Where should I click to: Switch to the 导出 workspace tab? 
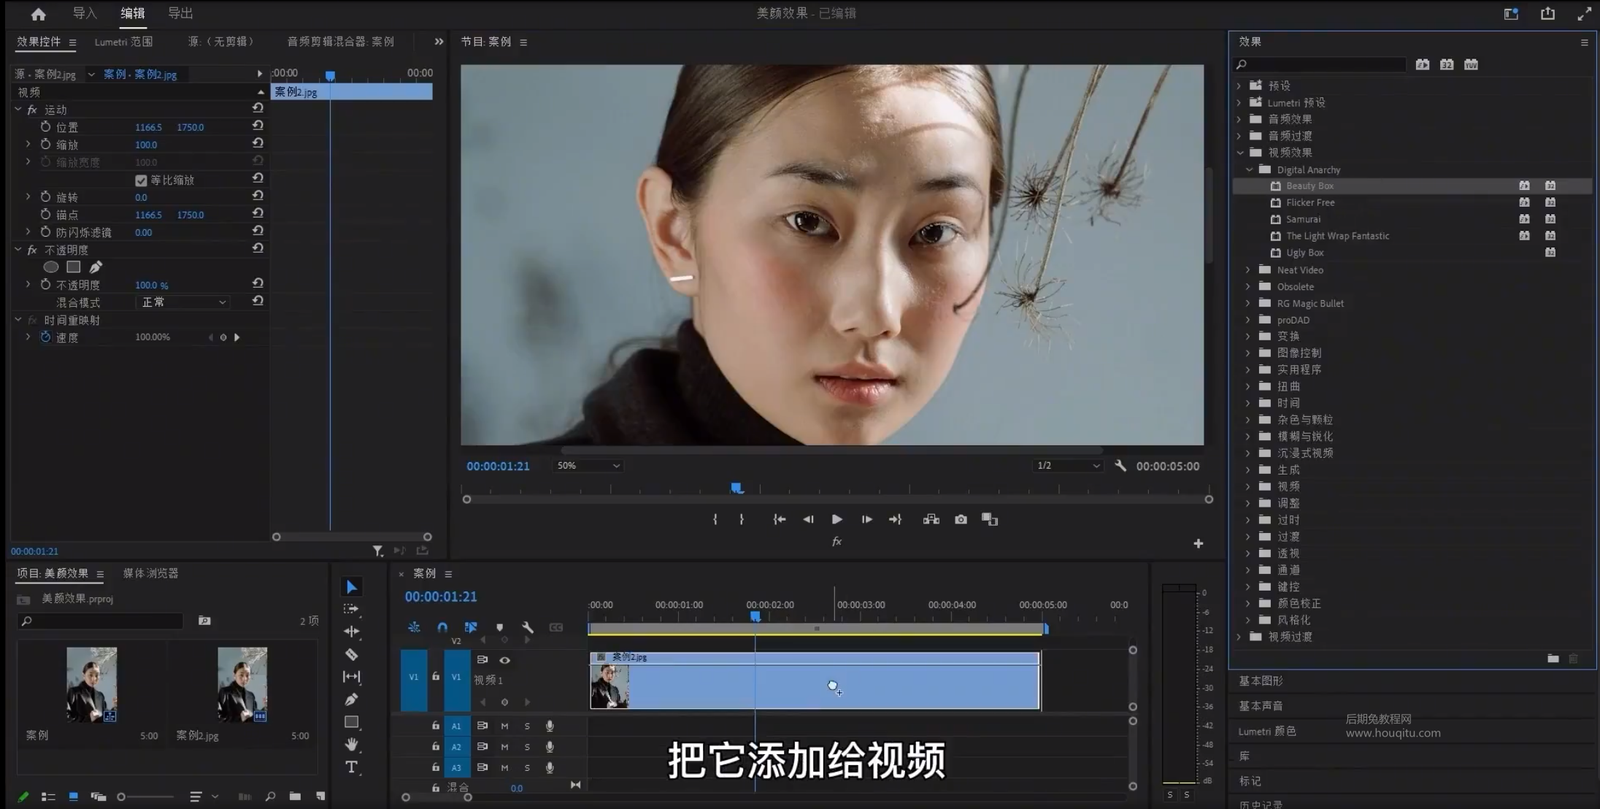(180, 14)
